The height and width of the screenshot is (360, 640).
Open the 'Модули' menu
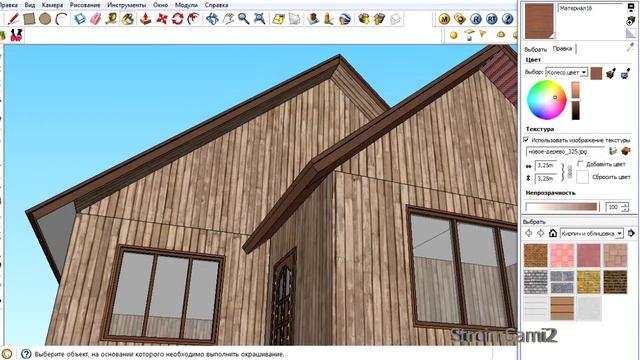click(186, 5)
